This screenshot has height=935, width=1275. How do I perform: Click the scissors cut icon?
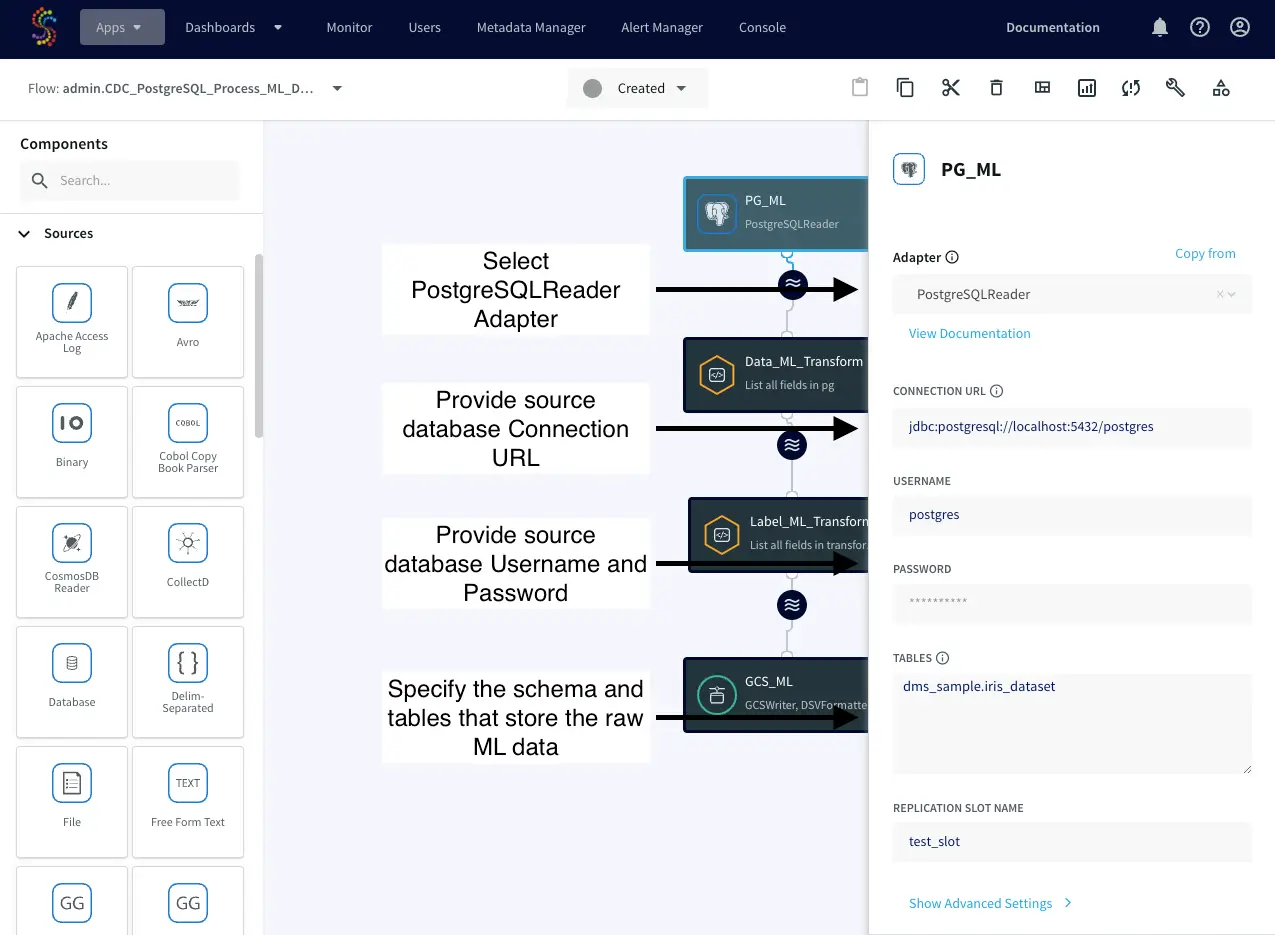[950, 88]
